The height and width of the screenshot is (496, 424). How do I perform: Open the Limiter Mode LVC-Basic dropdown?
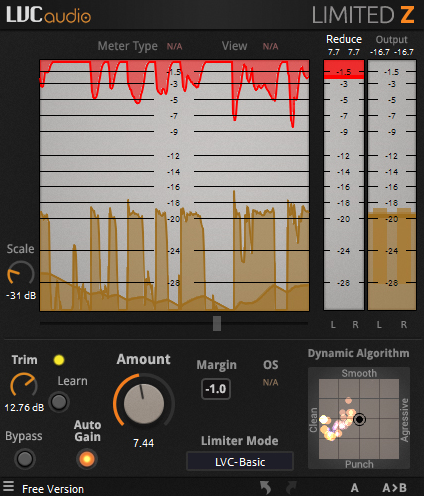click(240, 462)
